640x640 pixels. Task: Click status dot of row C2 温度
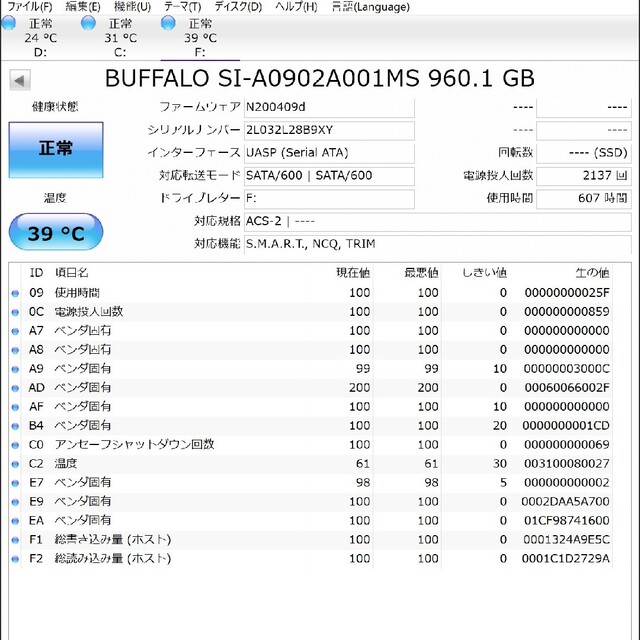coord(15,464)
